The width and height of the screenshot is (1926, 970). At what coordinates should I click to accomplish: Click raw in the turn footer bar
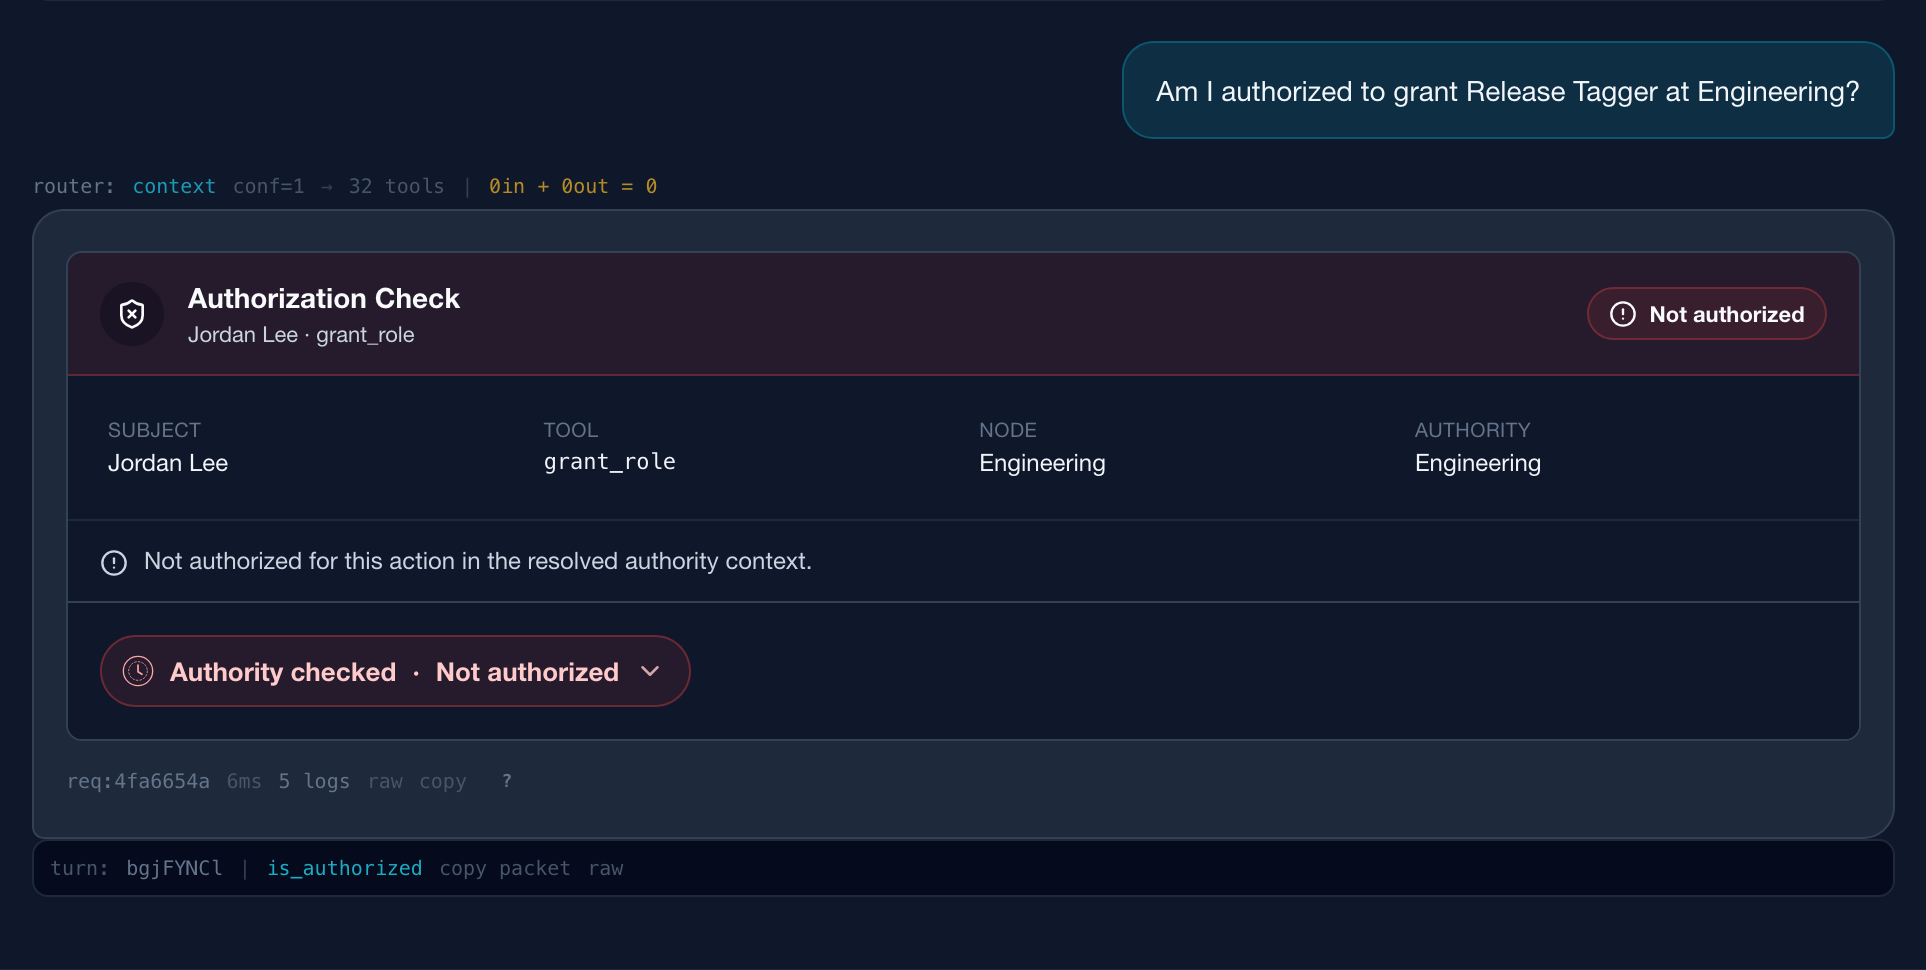point(606,868)
